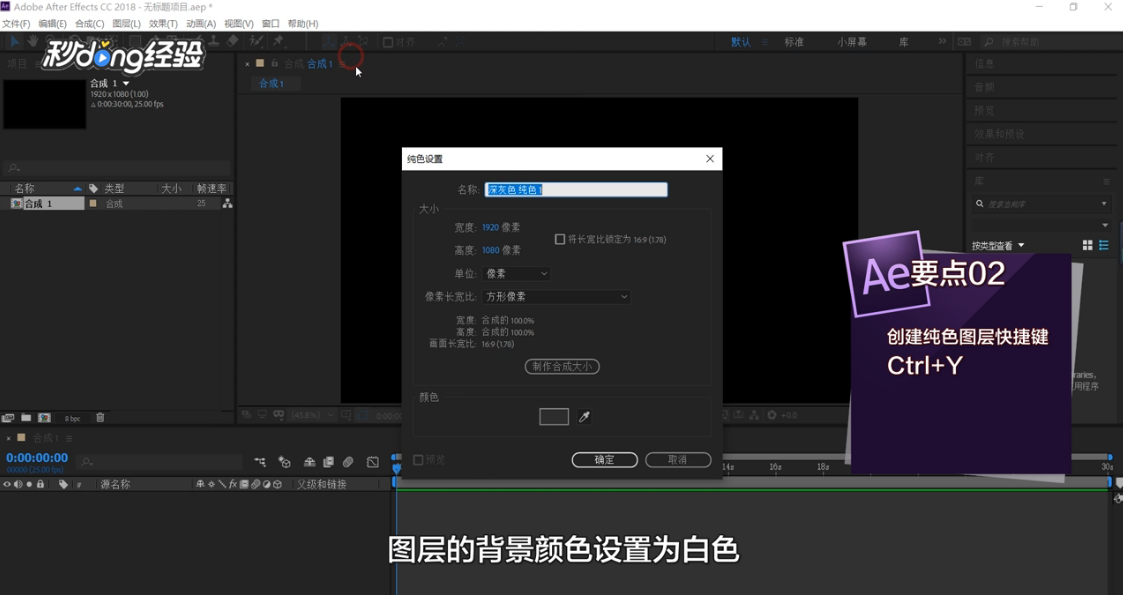Click the width value 1920
This screenshot has height=595, width=1123.
pos(490,227)
